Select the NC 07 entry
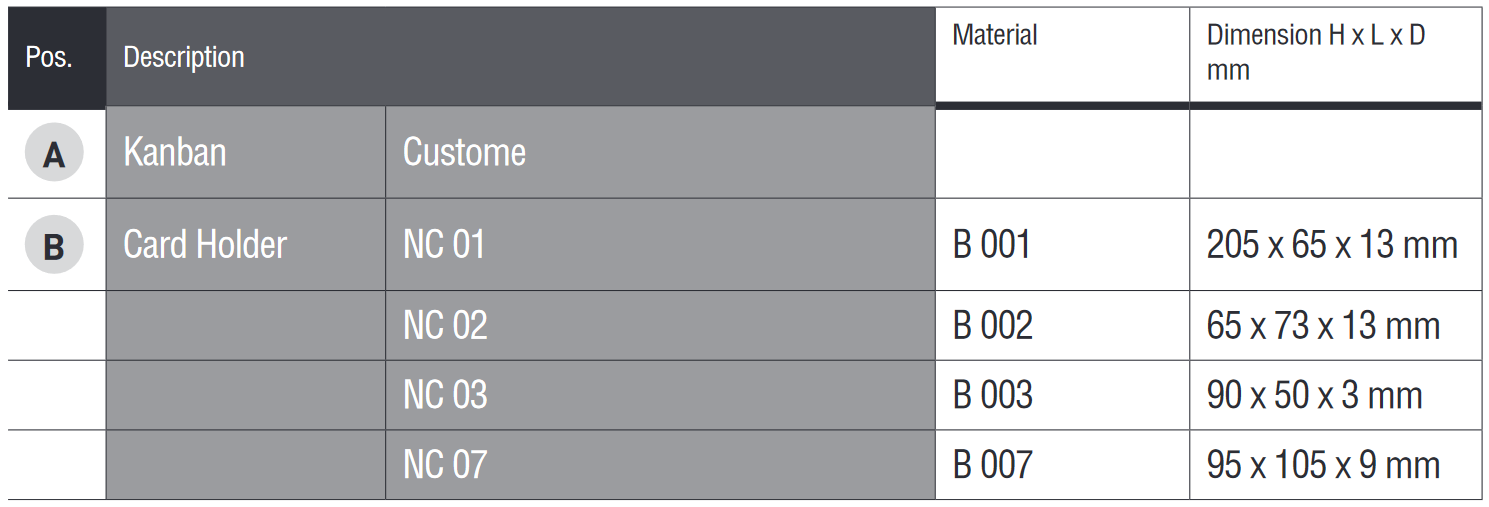 coord(445,465)
